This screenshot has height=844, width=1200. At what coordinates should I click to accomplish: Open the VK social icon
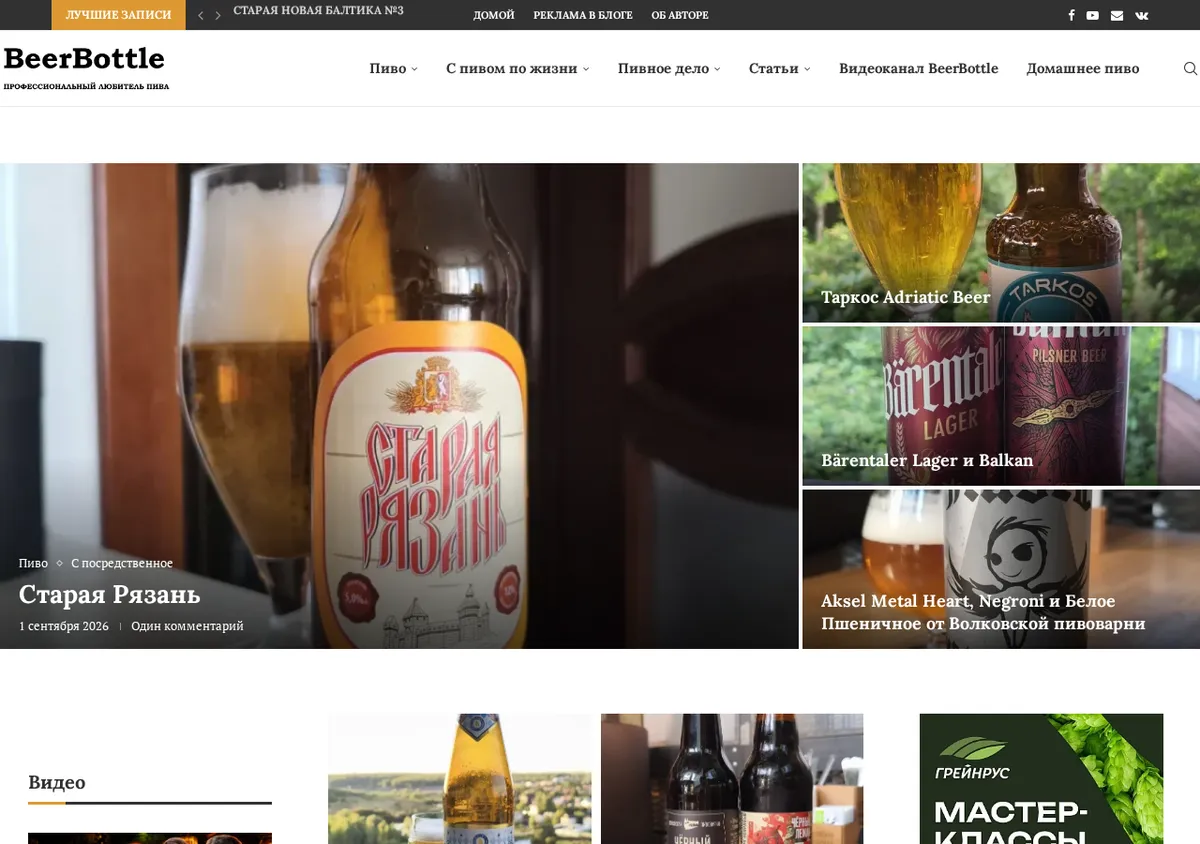click(1142, 15)
